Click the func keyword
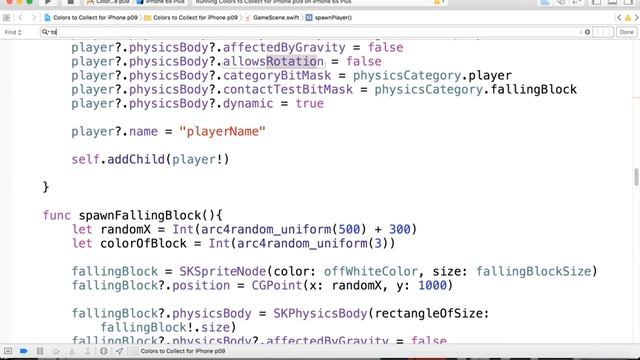 (x=57, y=215)
